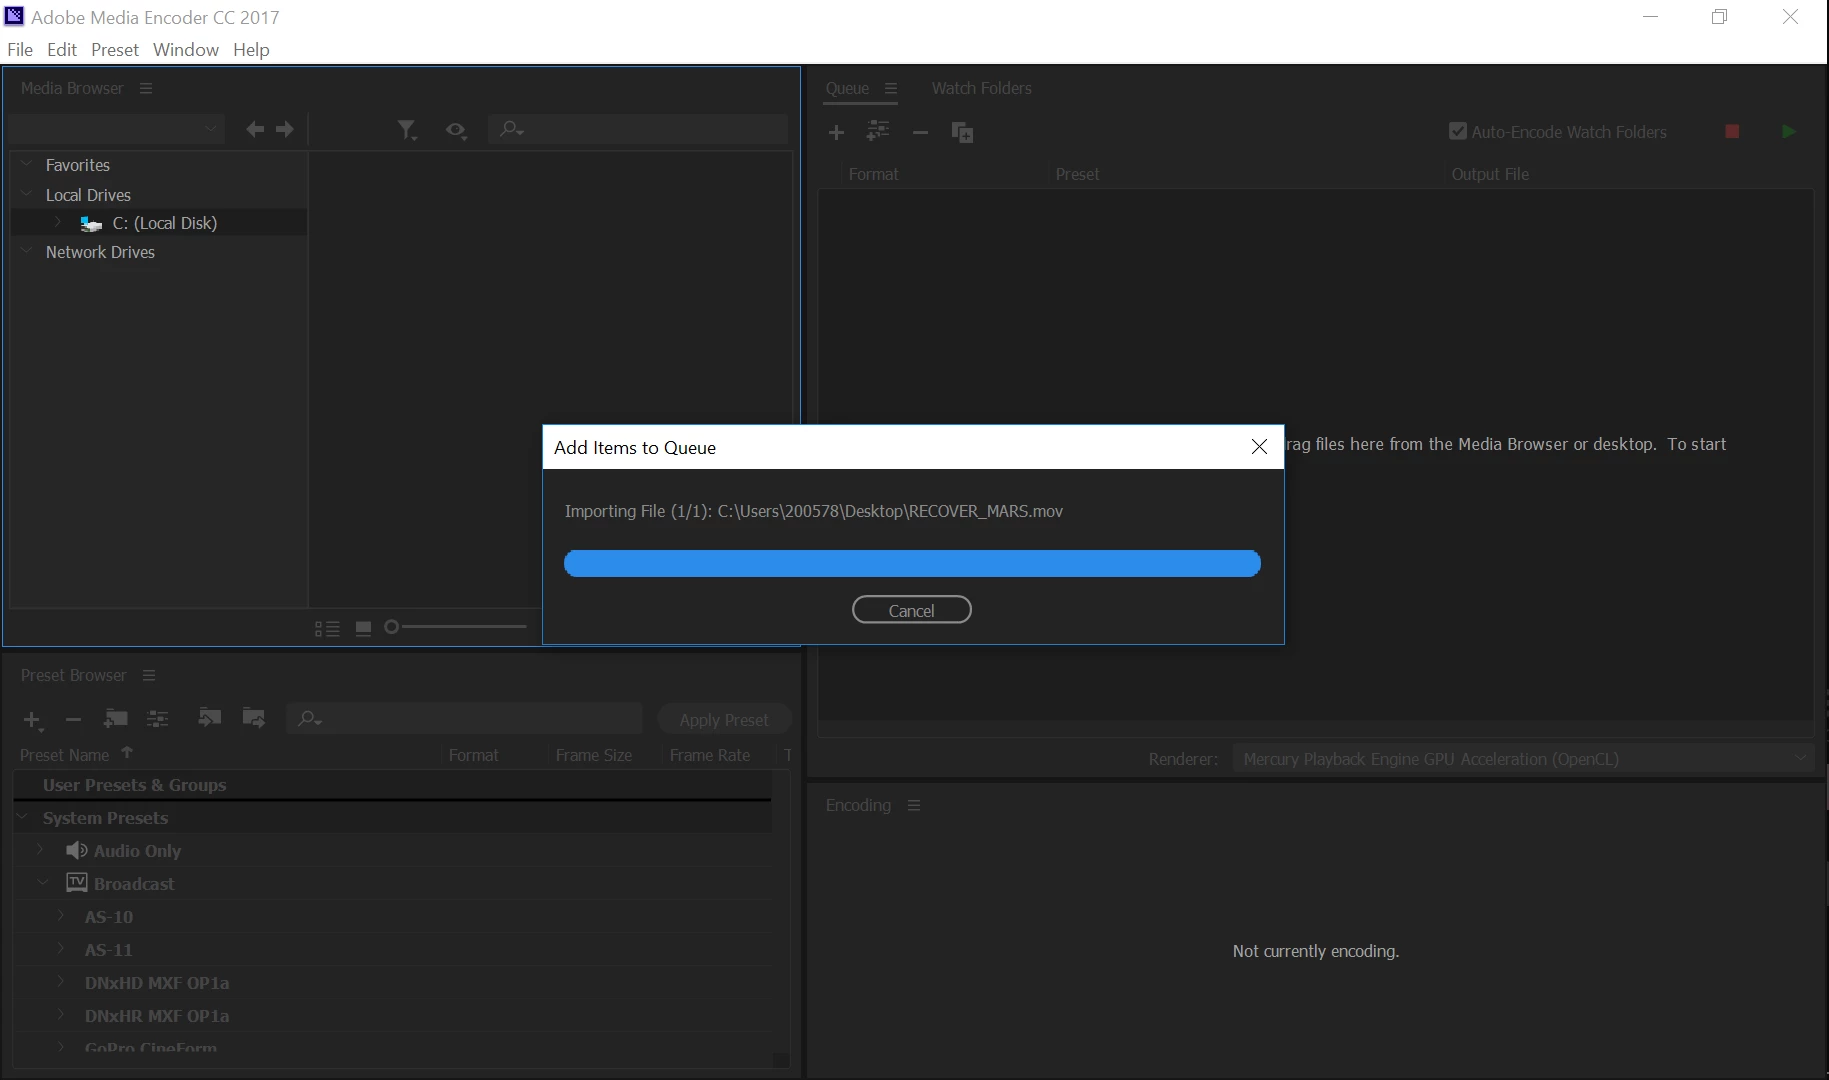Image resolution: width=1829 pixels, height=1080 pixels.
Task: Go forward in Media Browser navigation
Action: point(285,129)
